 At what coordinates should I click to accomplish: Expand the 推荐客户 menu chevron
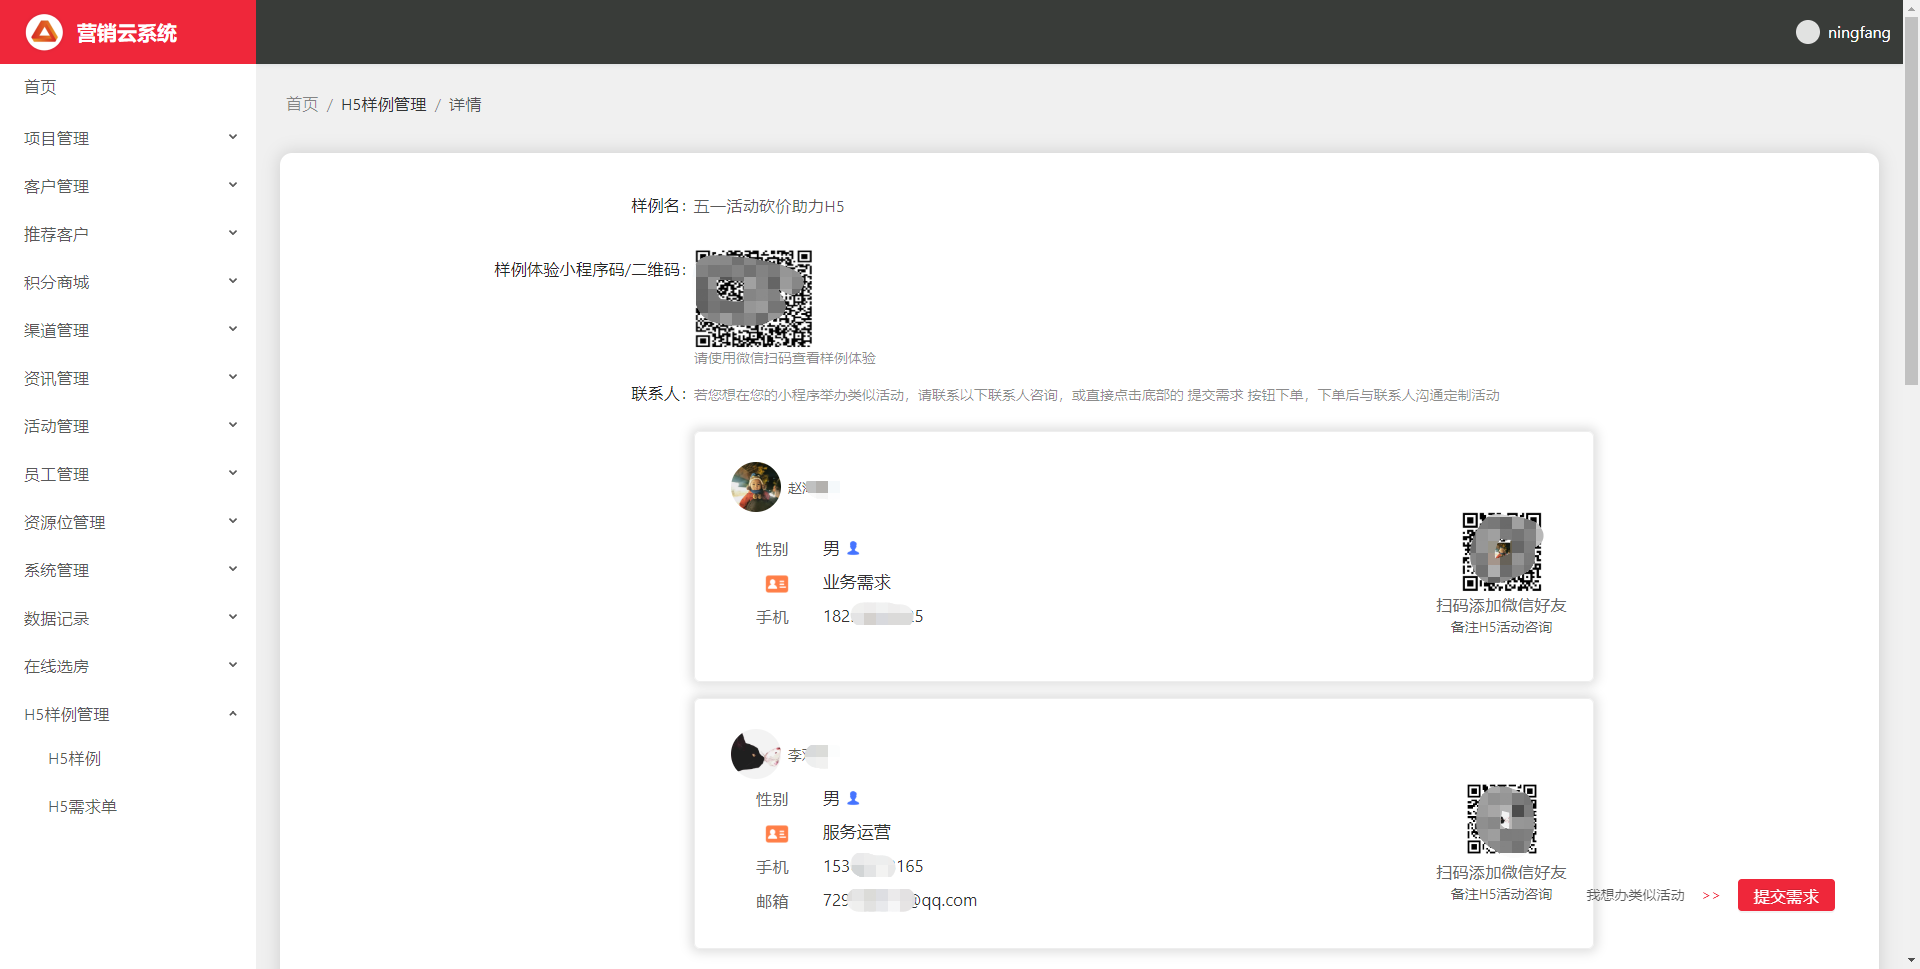click(x=233, y=233)
